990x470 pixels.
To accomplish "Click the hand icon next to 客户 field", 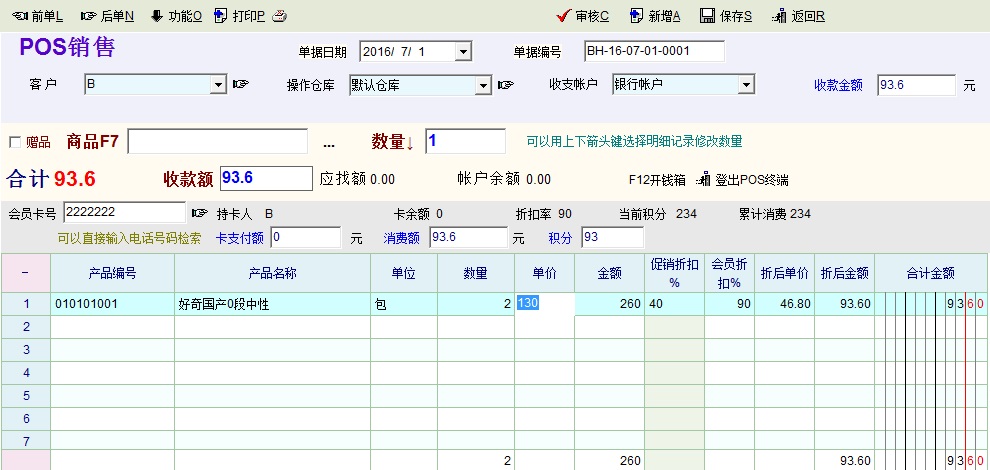I will (x=240, y=85).
